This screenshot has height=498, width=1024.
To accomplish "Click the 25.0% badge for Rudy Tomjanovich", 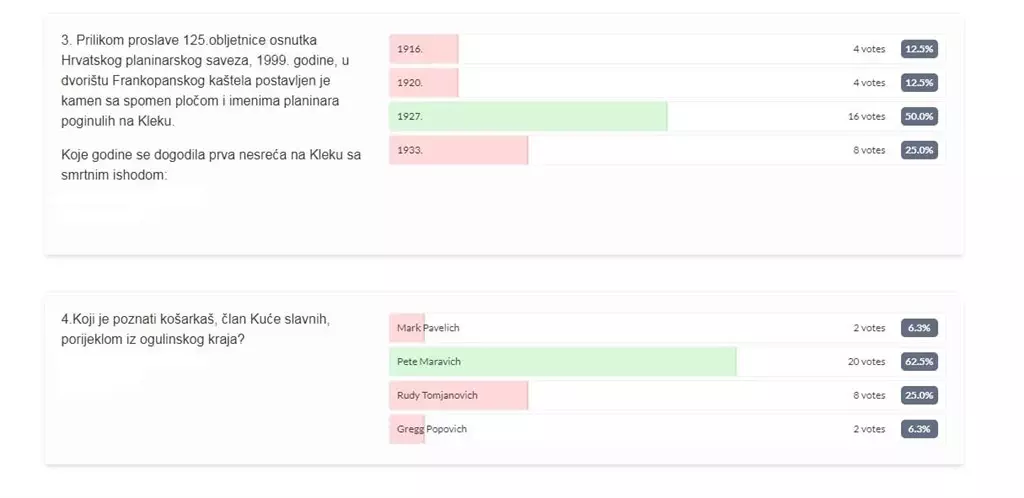I will (919, 396).
